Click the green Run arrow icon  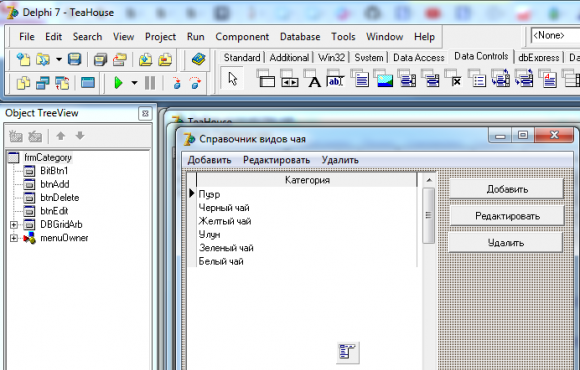pyautogui.click(x=118, y=83)
